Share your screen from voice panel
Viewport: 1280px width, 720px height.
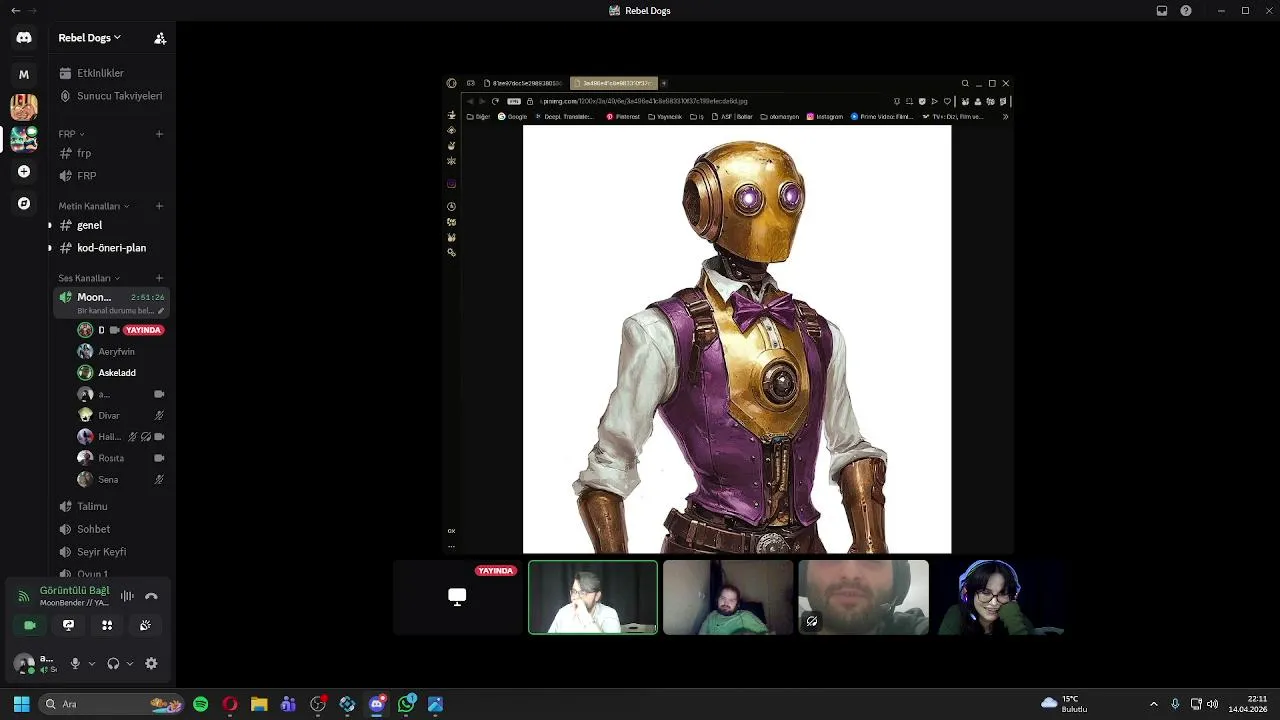point(68,625)
